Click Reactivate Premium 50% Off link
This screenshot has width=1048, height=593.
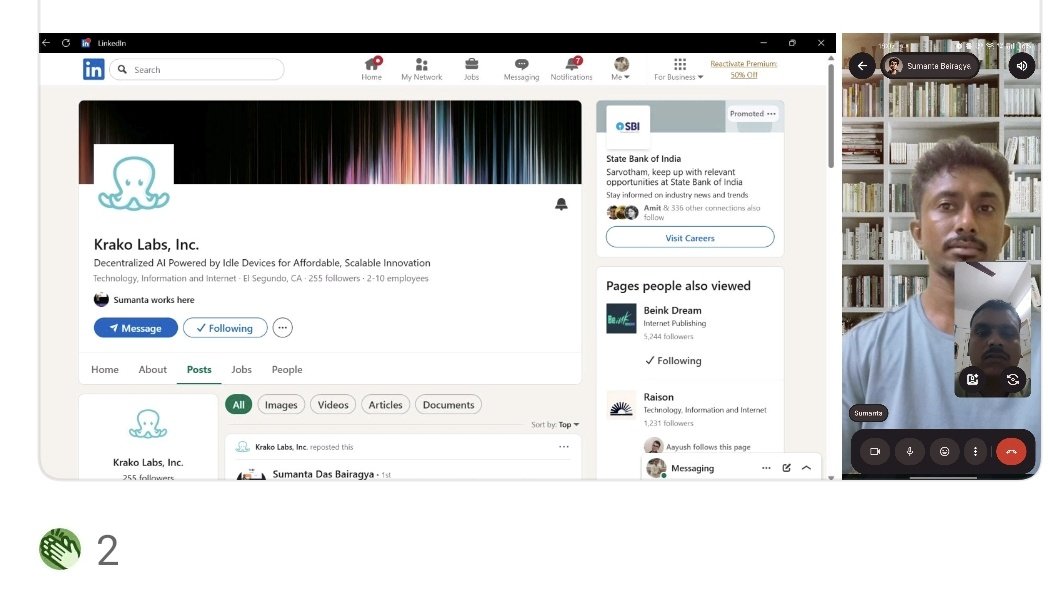743,69
